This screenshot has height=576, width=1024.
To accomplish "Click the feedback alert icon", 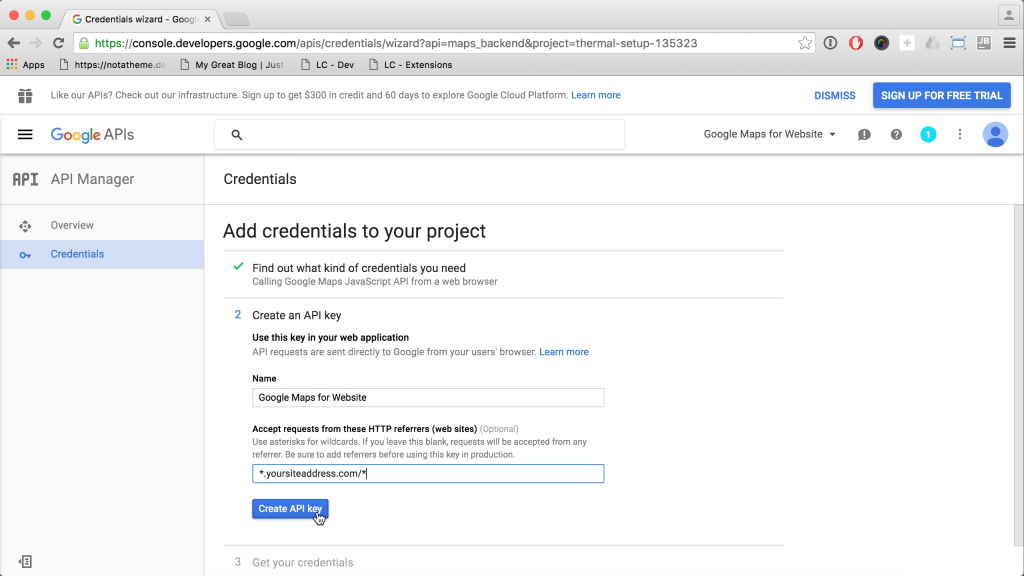I will (864, 135).
